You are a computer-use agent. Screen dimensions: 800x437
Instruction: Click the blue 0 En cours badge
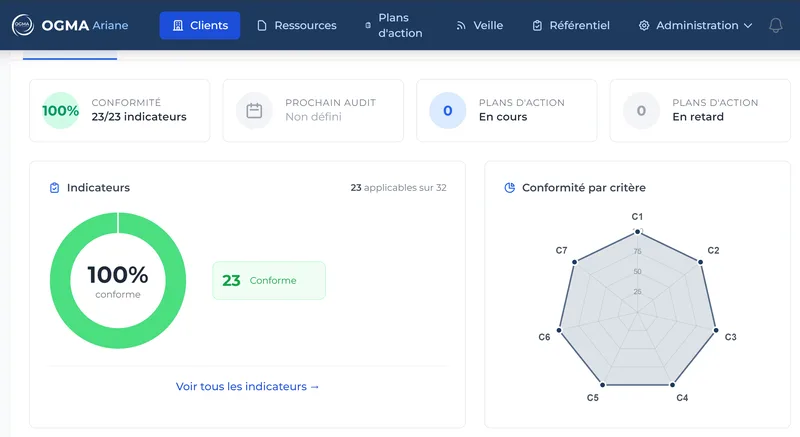447,111
